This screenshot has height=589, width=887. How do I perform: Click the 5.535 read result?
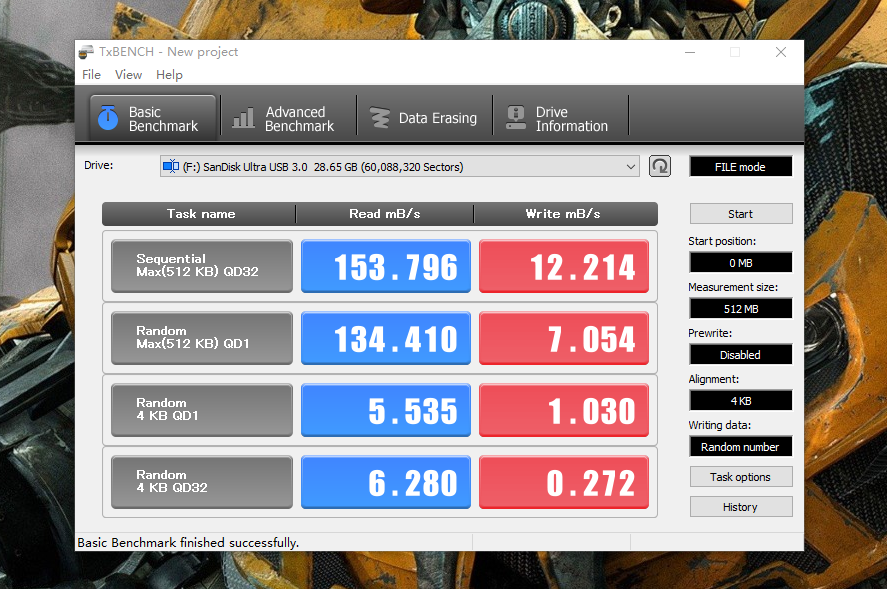[386, 410]
